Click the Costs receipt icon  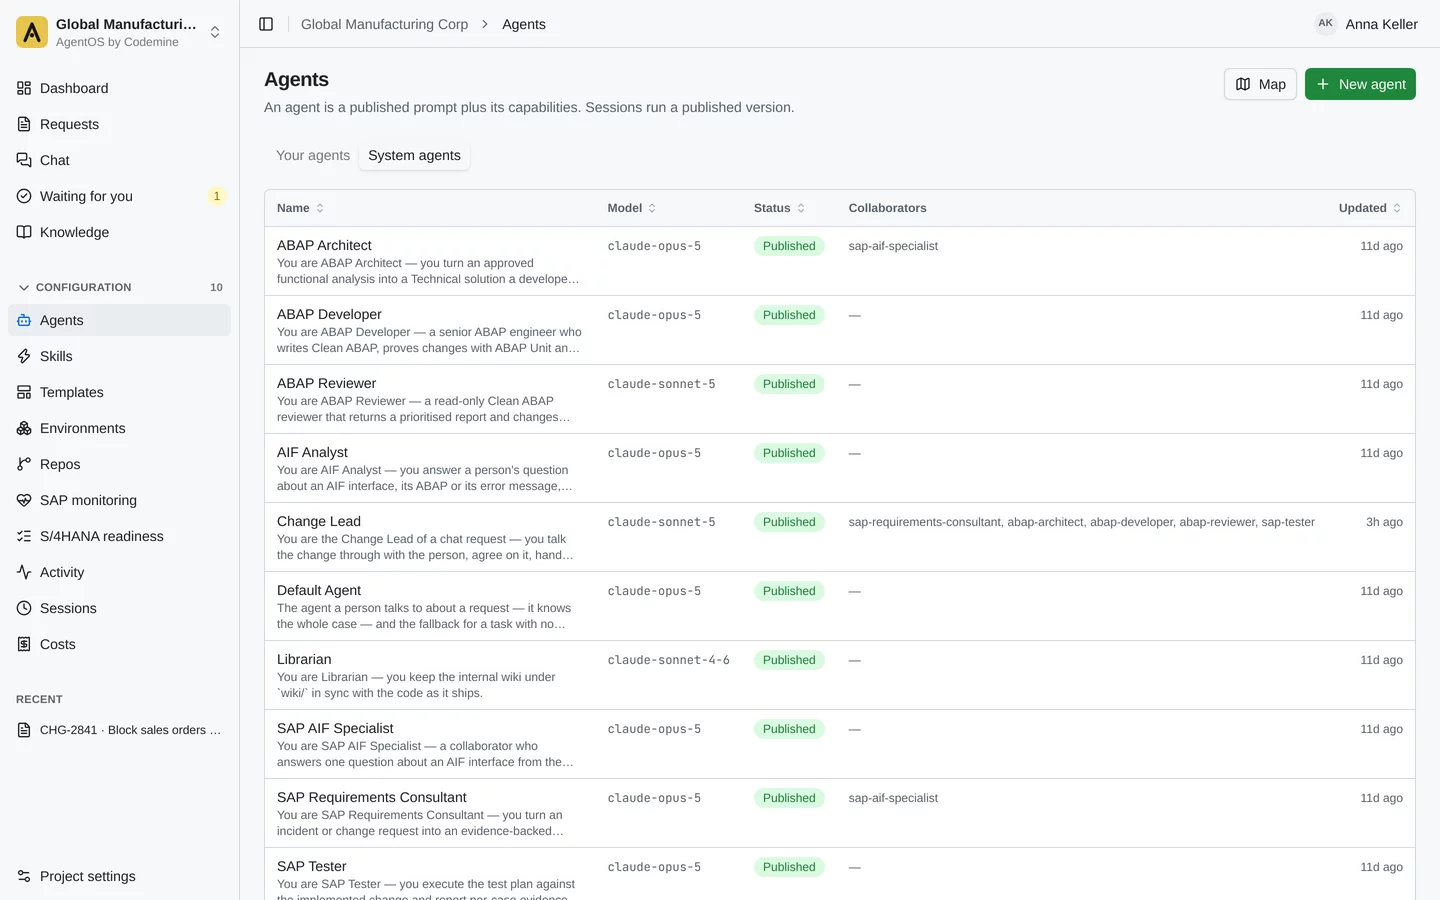point(24,644)
